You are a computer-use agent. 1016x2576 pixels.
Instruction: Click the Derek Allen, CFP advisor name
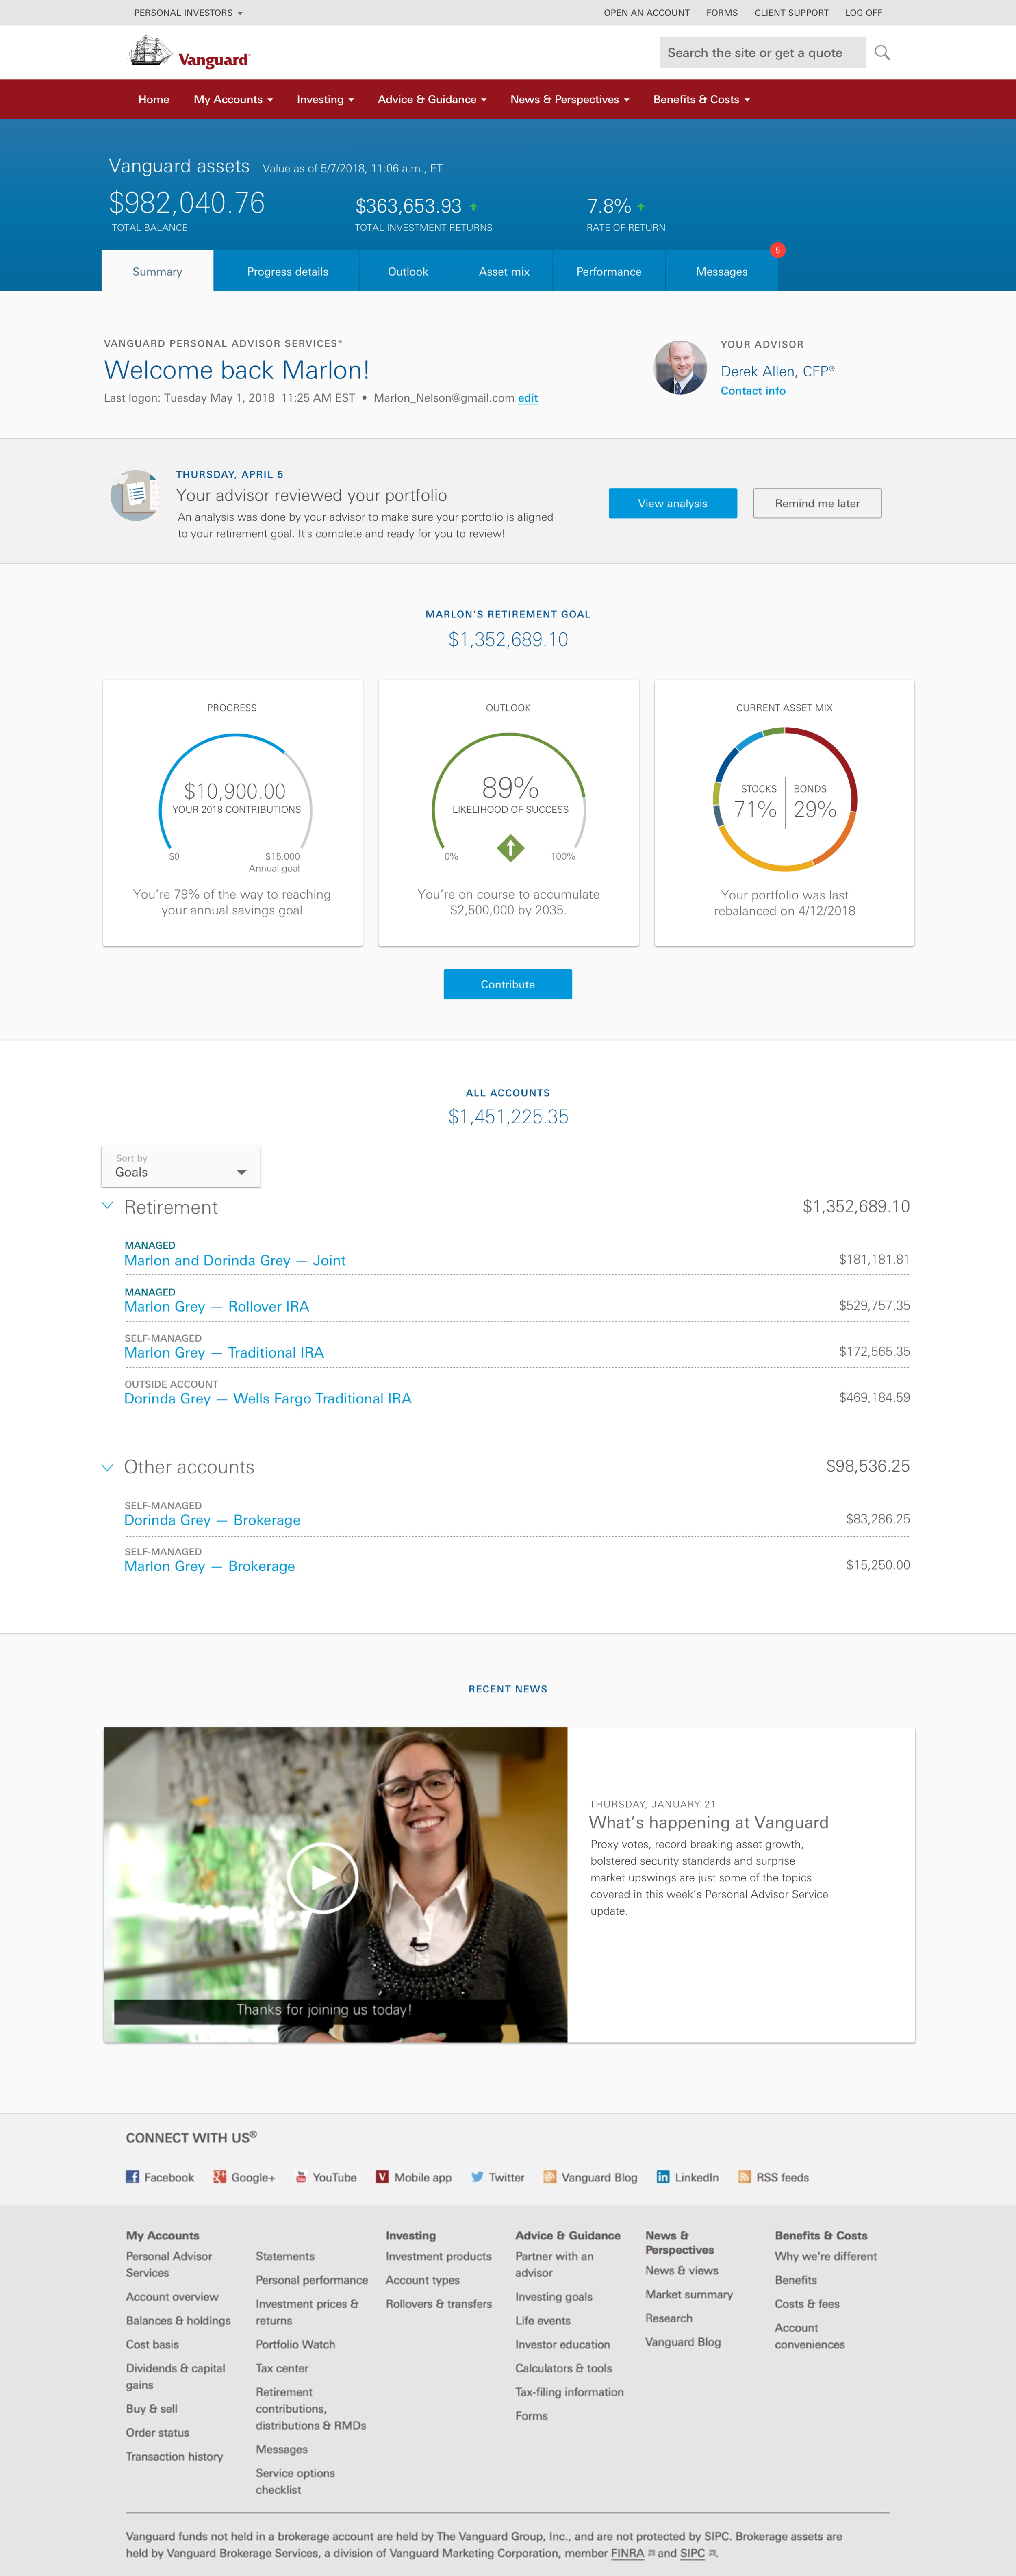pos(777,371)
